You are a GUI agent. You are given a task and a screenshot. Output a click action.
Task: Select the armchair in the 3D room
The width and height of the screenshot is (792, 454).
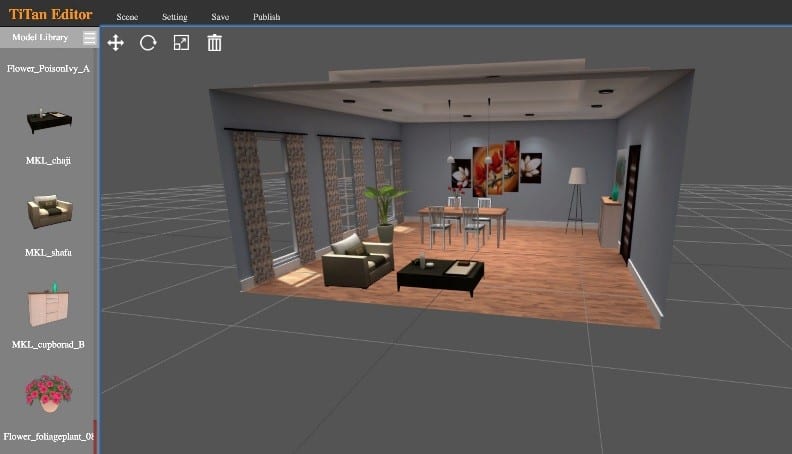(358, 260)
